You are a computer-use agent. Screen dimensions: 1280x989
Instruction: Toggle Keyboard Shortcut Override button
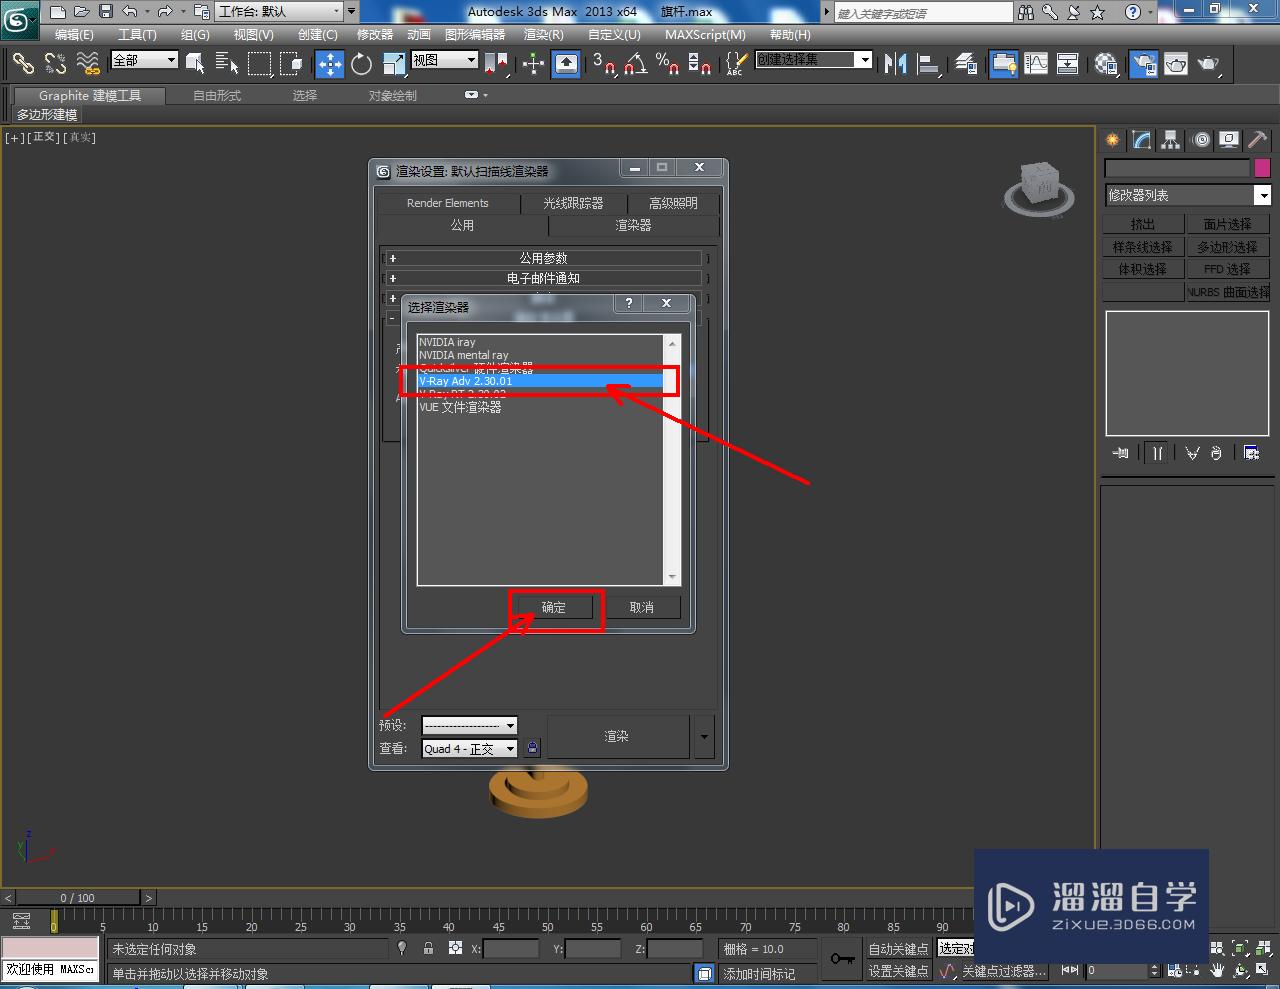click(566, 64)
